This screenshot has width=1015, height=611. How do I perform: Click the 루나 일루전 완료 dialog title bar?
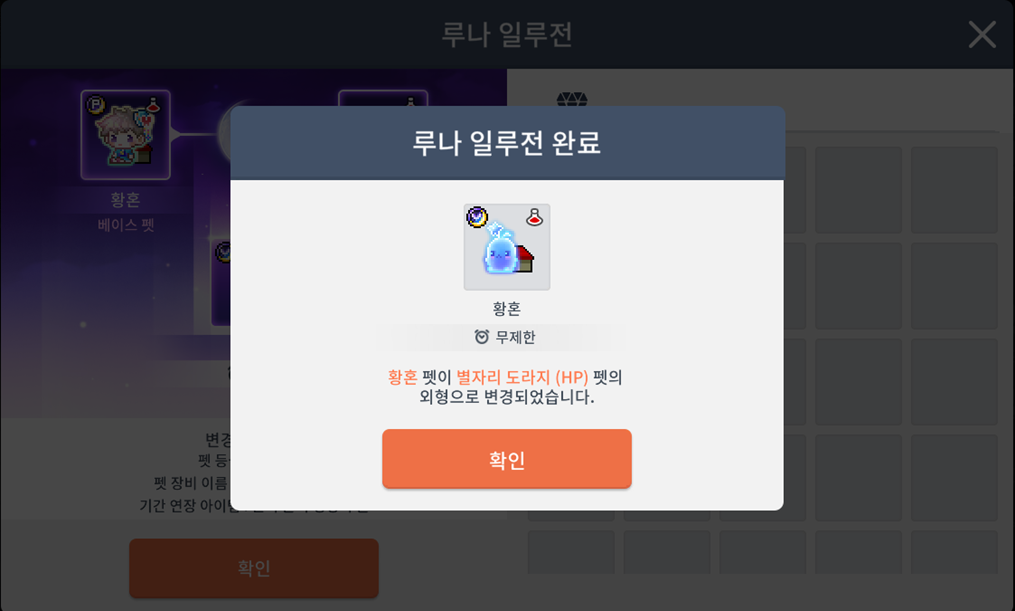[507, 143]
